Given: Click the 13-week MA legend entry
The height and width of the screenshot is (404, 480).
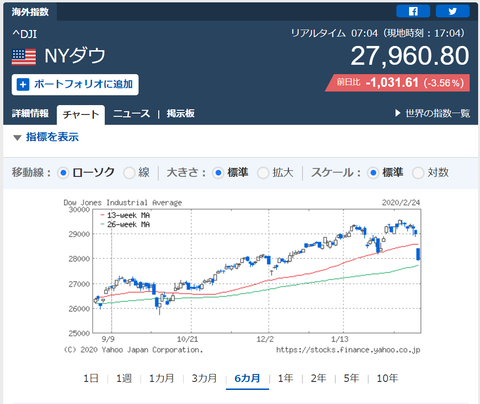Looking at the screenshot, I should [x=125, y=215].
